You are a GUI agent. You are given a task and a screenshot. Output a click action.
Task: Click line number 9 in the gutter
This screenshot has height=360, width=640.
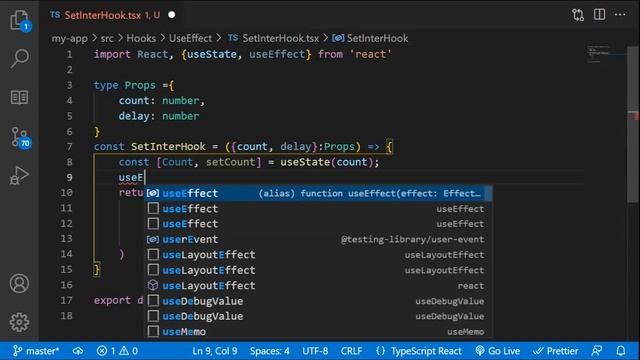(69, 178)
